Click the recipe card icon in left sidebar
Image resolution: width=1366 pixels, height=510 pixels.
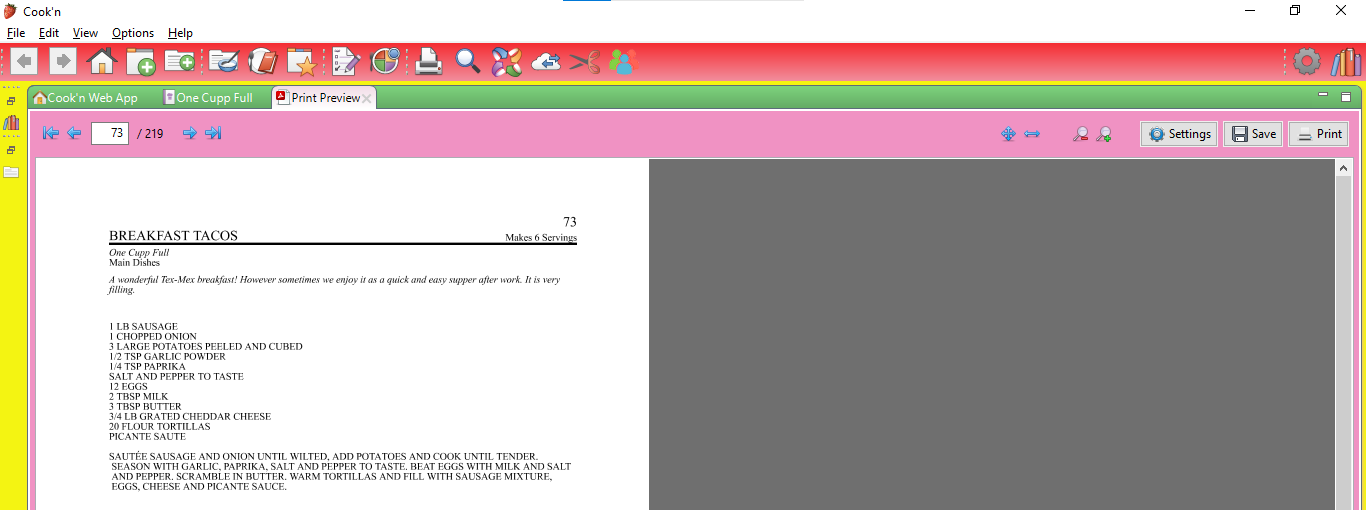11,172
